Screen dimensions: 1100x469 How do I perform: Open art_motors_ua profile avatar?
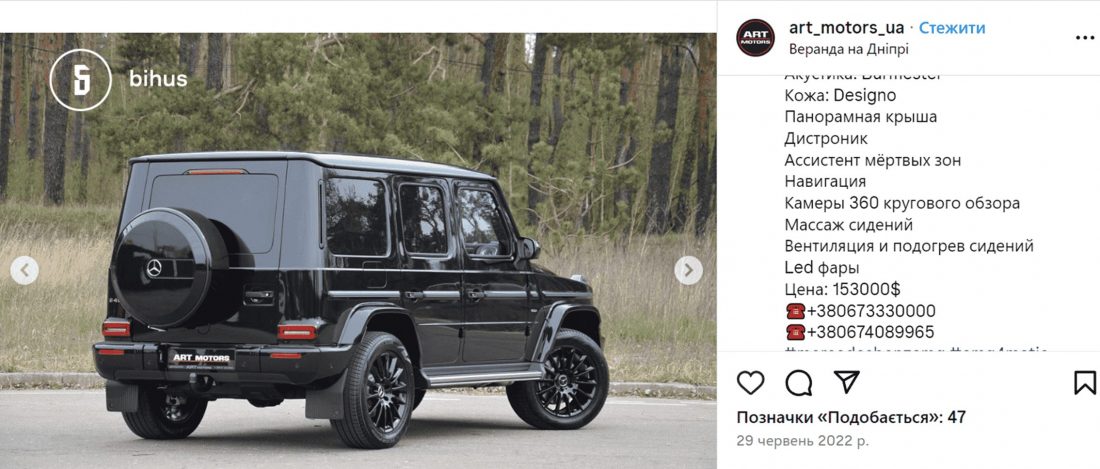[756, 38]
